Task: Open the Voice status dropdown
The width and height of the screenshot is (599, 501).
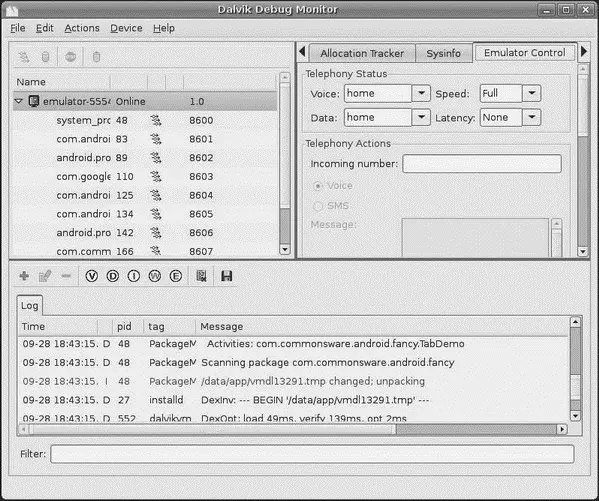Action: click(x=421, y=93)
